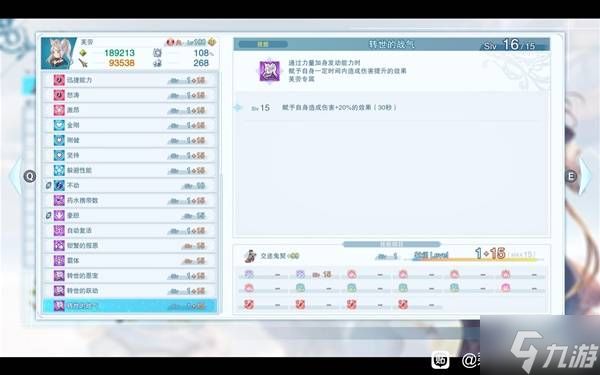Screen dimensions: 600x375
Task: Select the 豪胆 skill icon
Action: pyautogui.click(x=59, y=215)
